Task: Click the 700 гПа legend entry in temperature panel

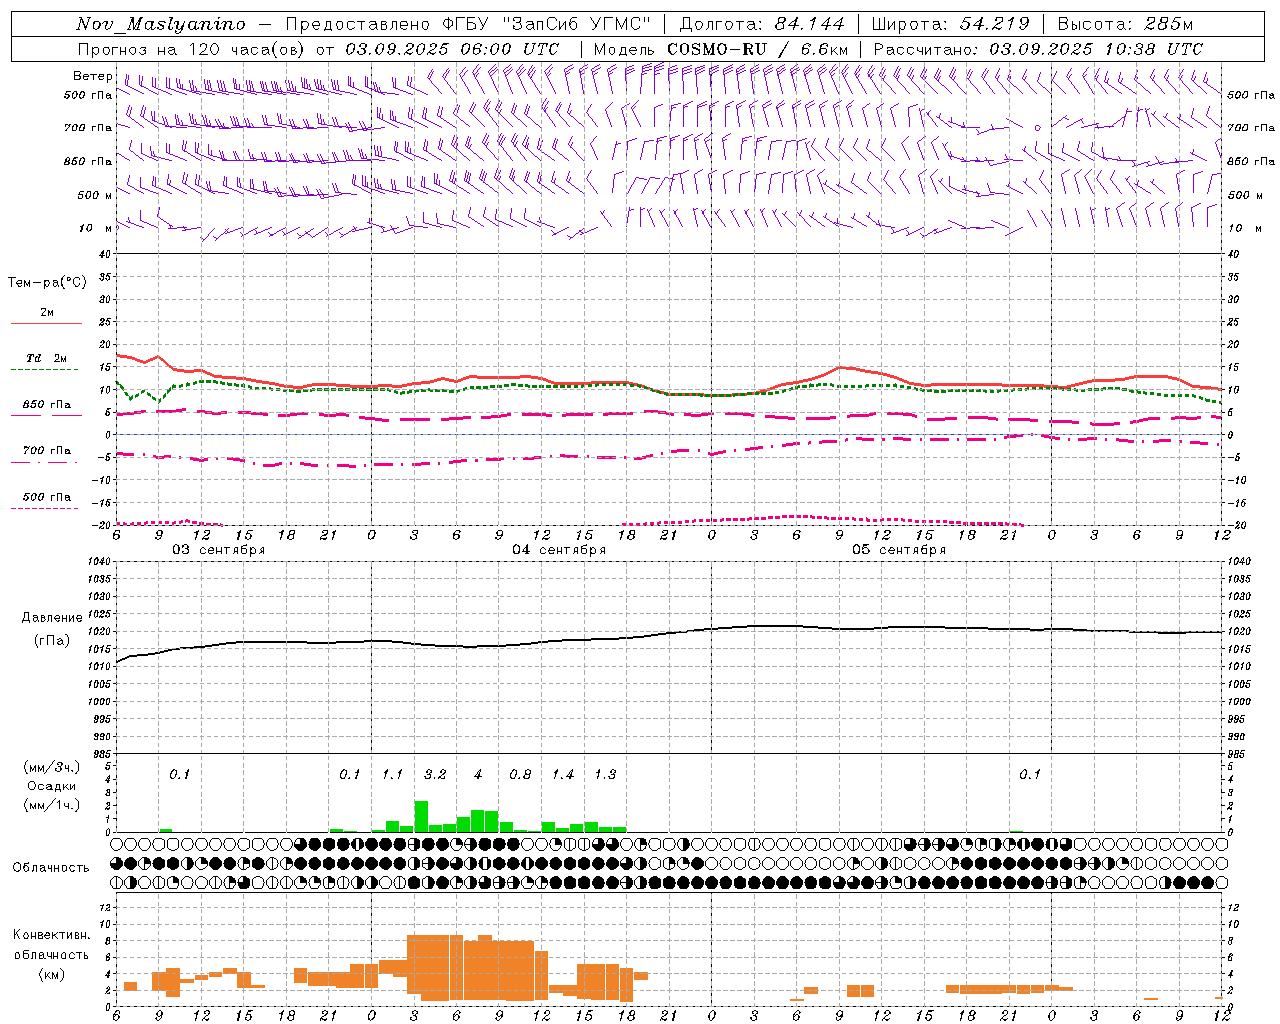Action: (x=46, y=451)
